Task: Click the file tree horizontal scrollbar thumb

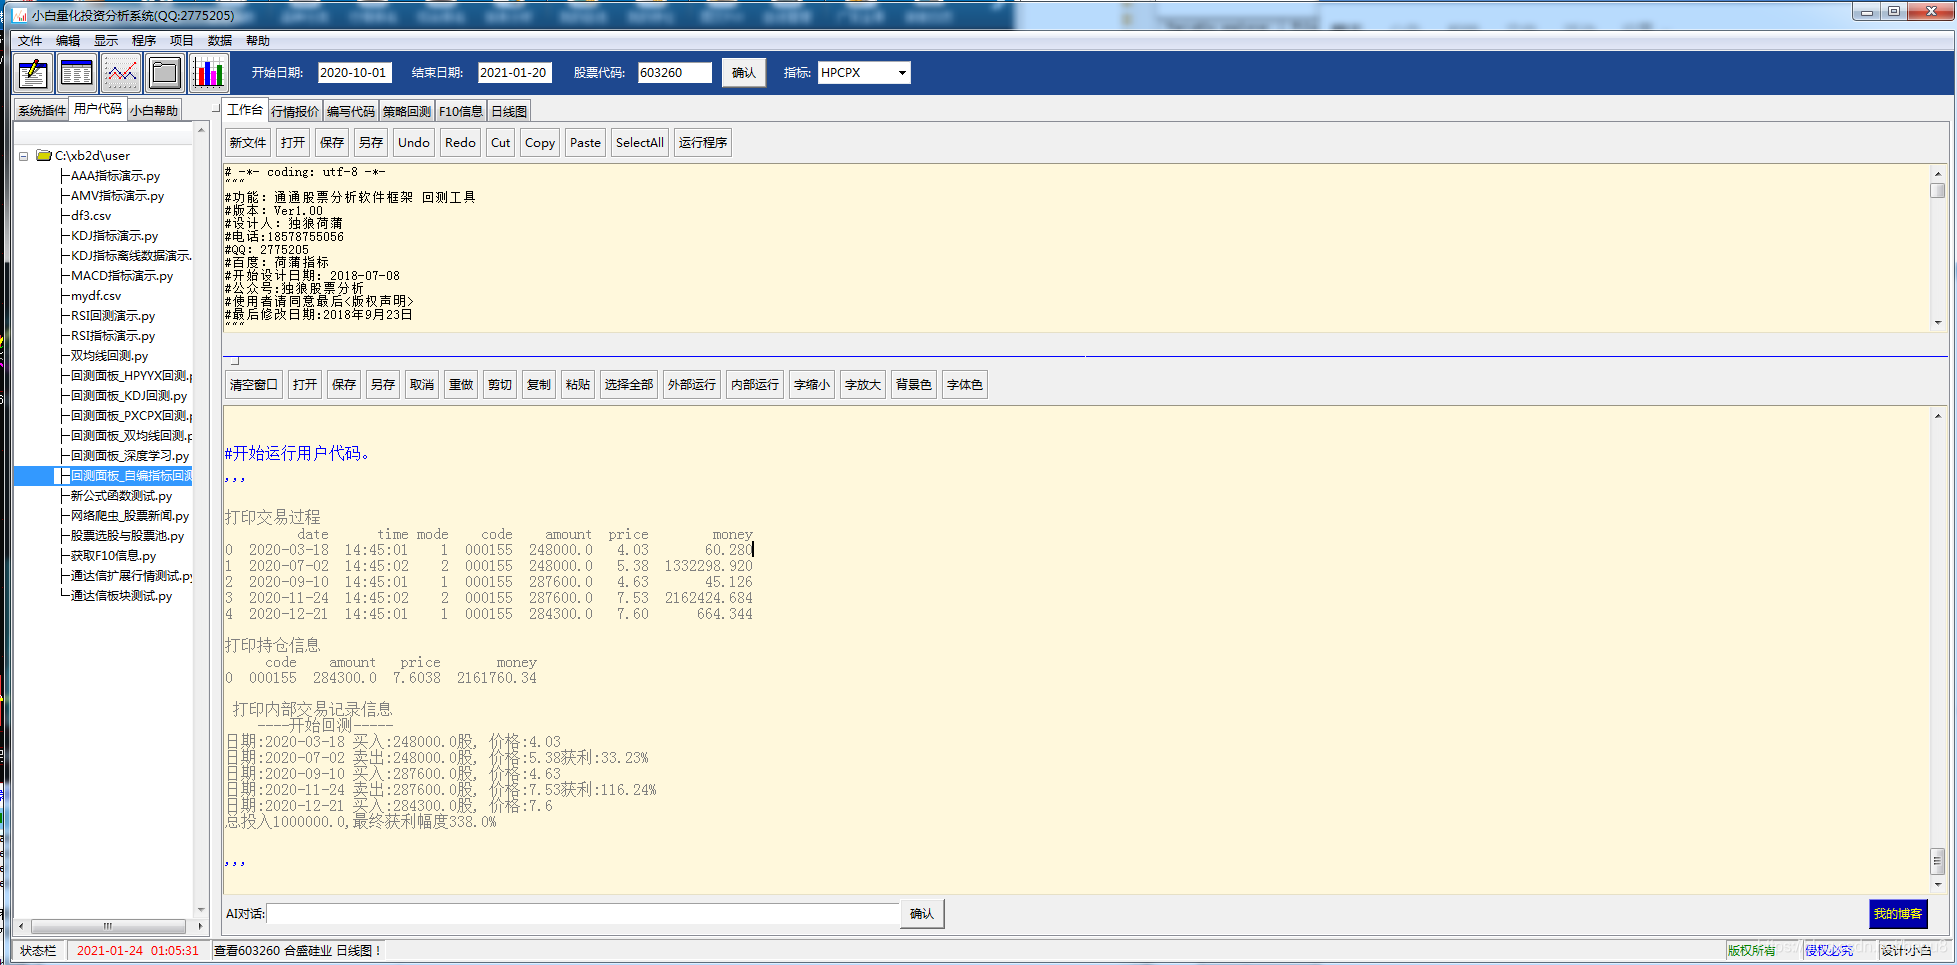Action: (x=108, y=926)
